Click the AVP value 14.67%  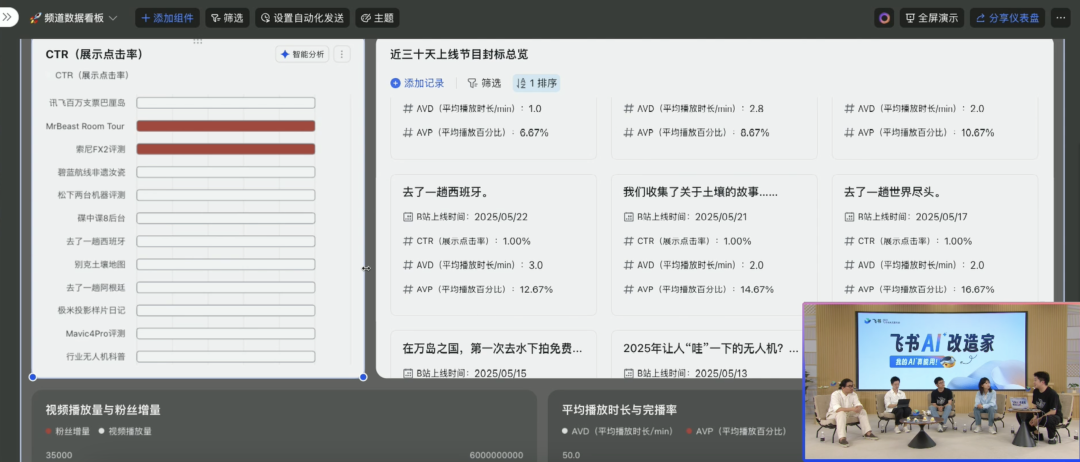pos(757,289)
